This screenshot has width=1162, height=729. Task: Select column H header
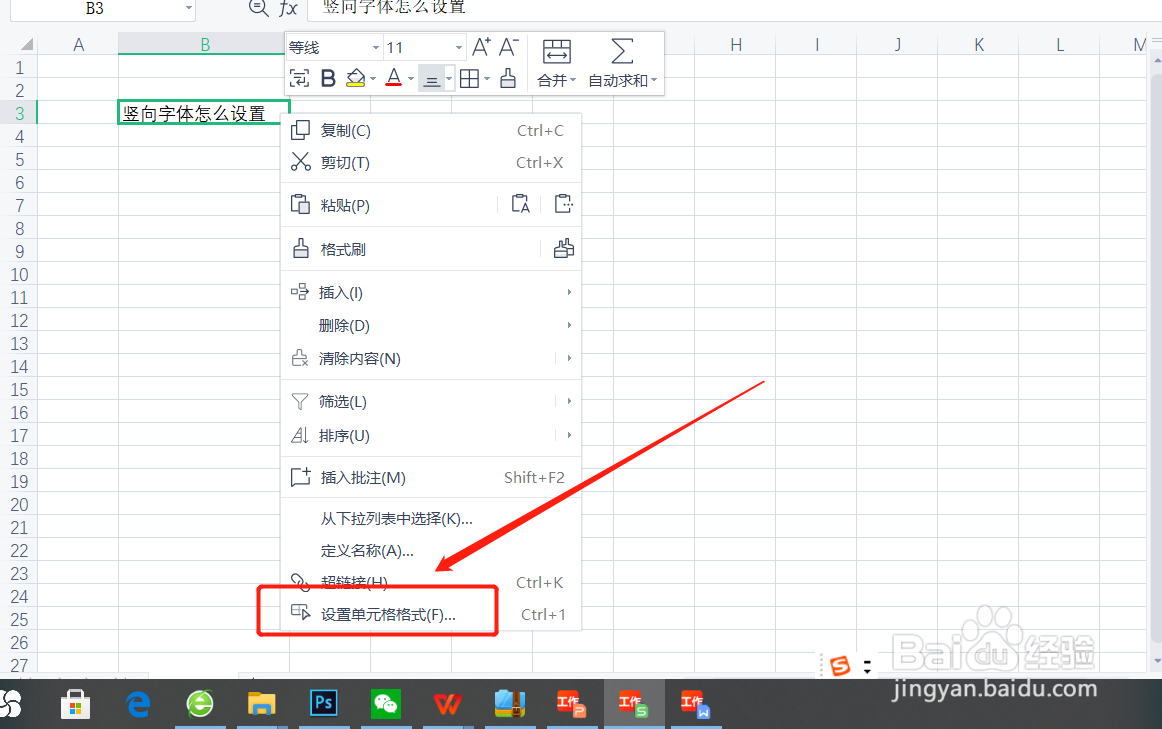point(735,44)
